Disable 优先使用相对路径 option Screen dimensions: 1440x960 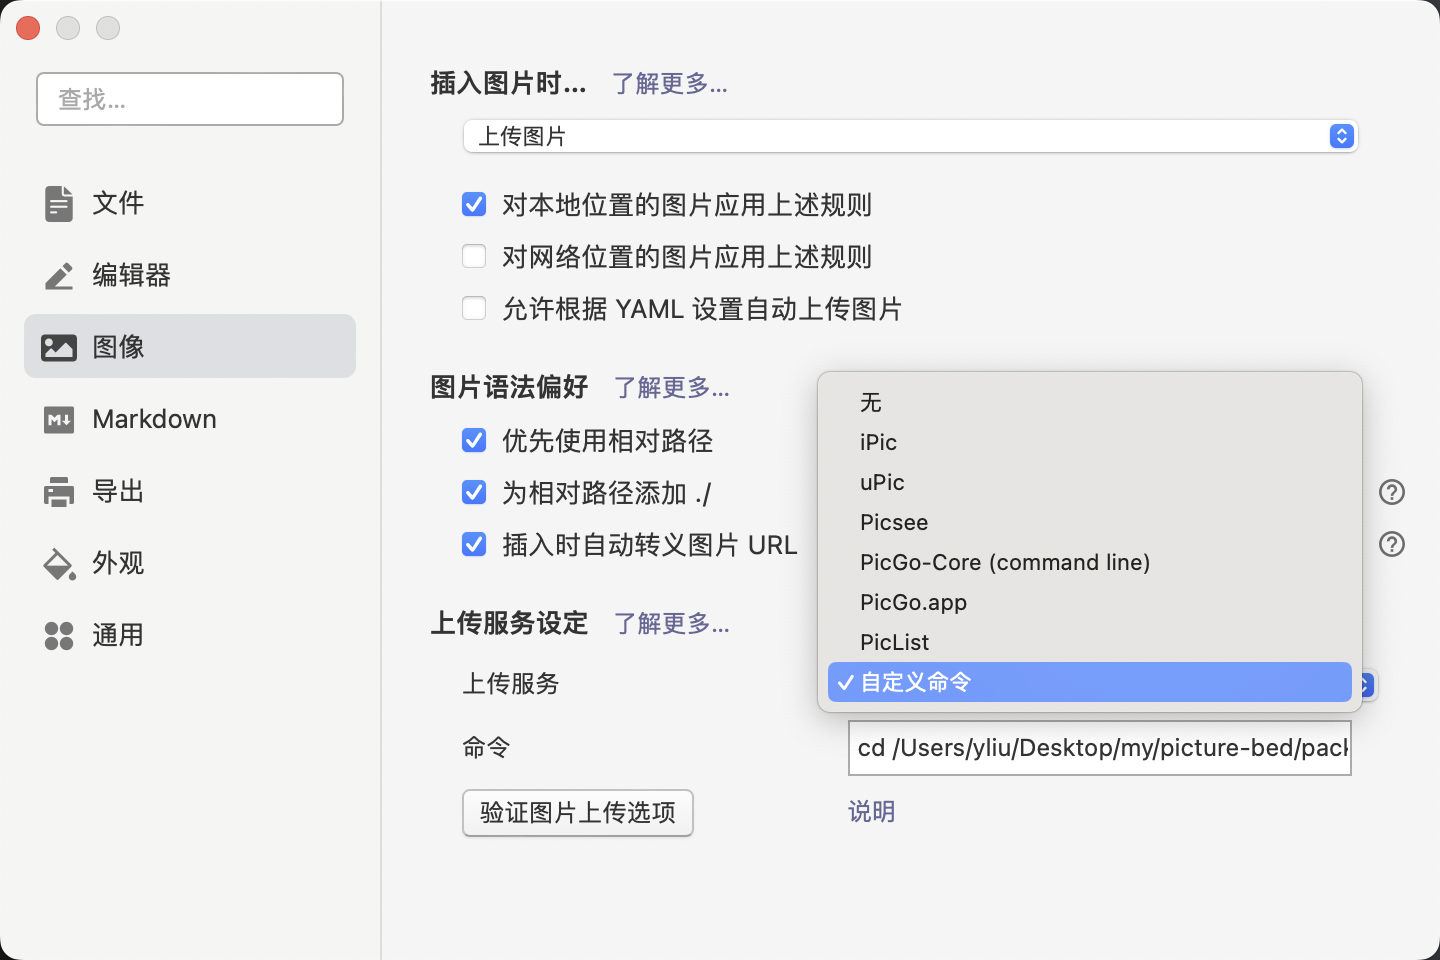[473, 440]
